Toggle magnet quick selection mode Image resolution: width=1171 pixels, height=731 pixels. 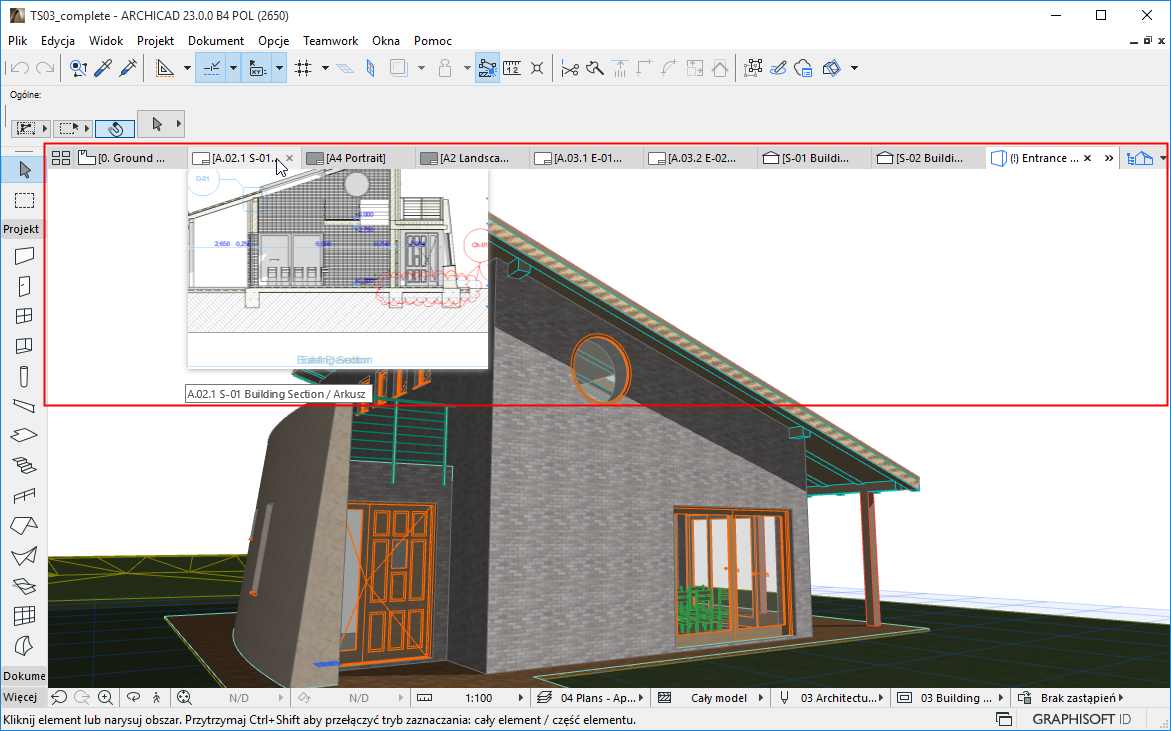point(115,128)
